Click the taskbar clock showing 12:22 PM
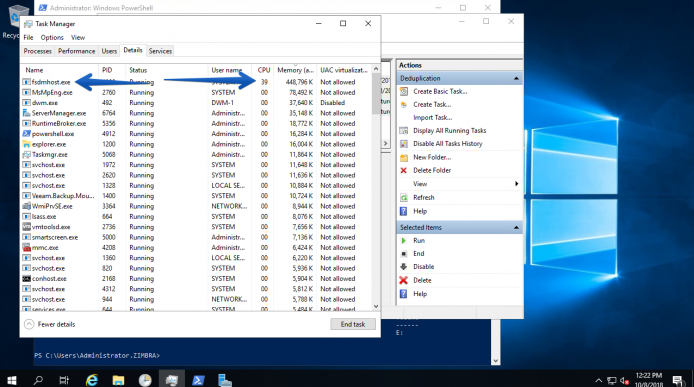This screenshot has height=387, width=694. (x=649, y=380)
